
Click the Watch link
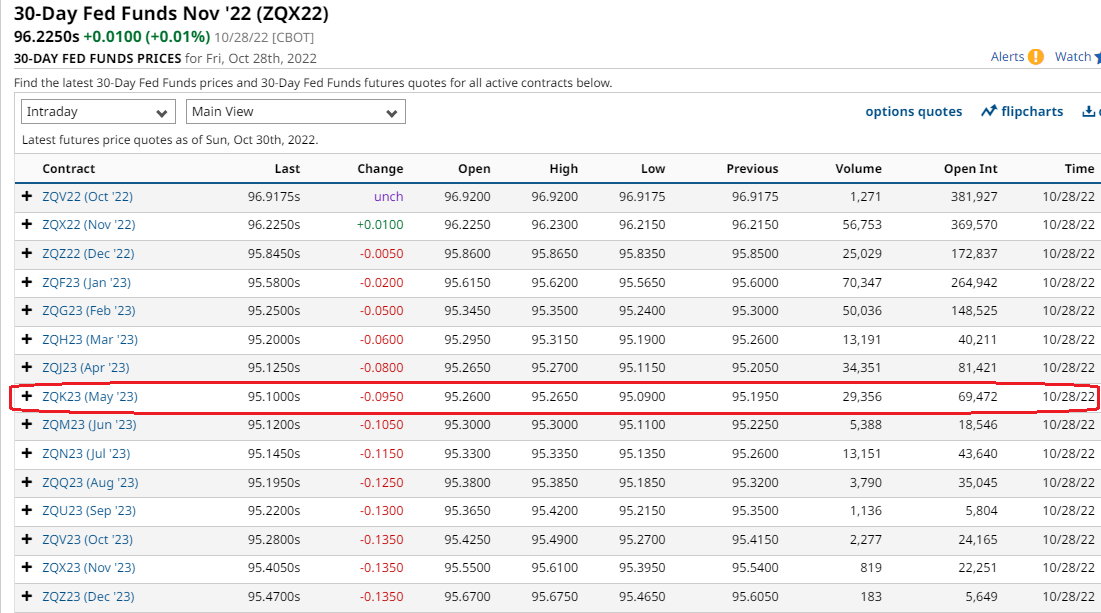(x=1073, y=57)
